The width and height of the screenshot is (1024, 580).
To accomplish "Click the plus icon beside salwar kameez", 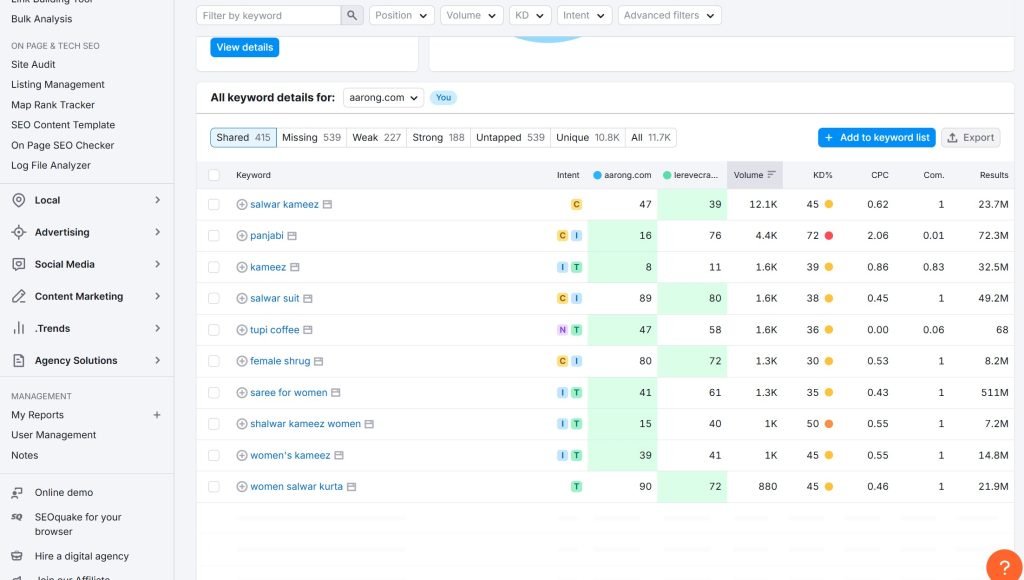I will (x=241, y=204).
